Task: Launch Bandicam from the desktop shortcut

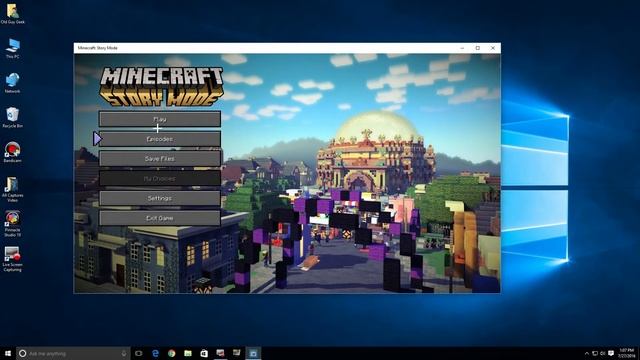Action: tap(12, 152)
